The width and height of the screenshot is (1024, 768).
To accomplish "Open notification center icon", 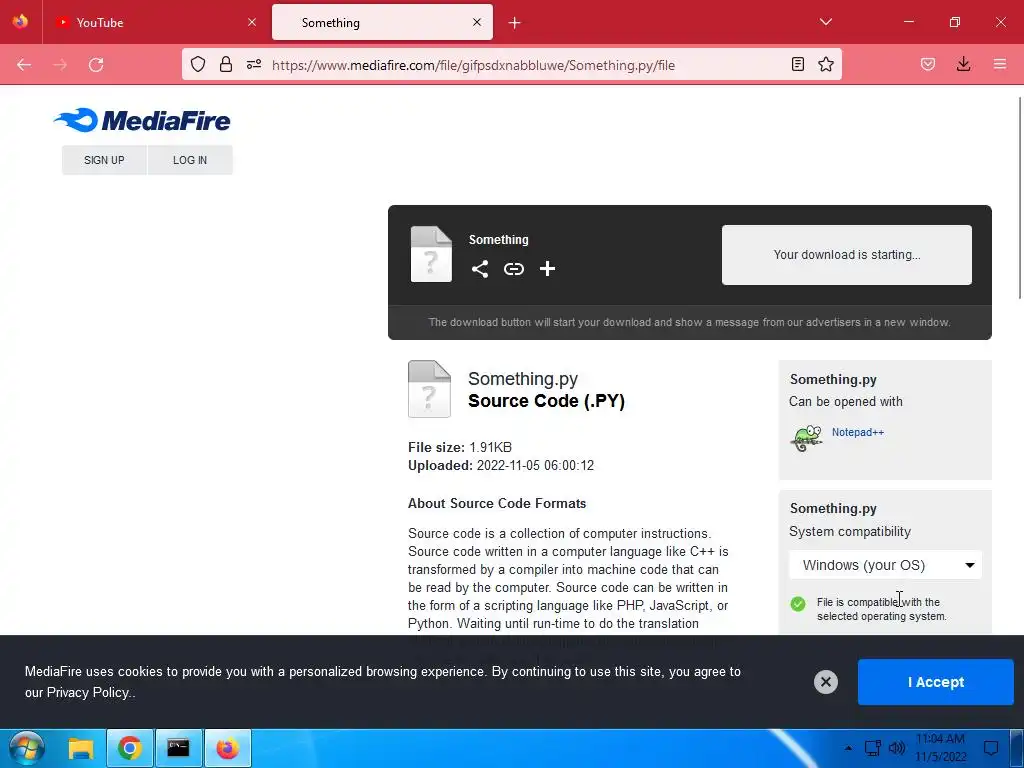I will pos(991,748).
